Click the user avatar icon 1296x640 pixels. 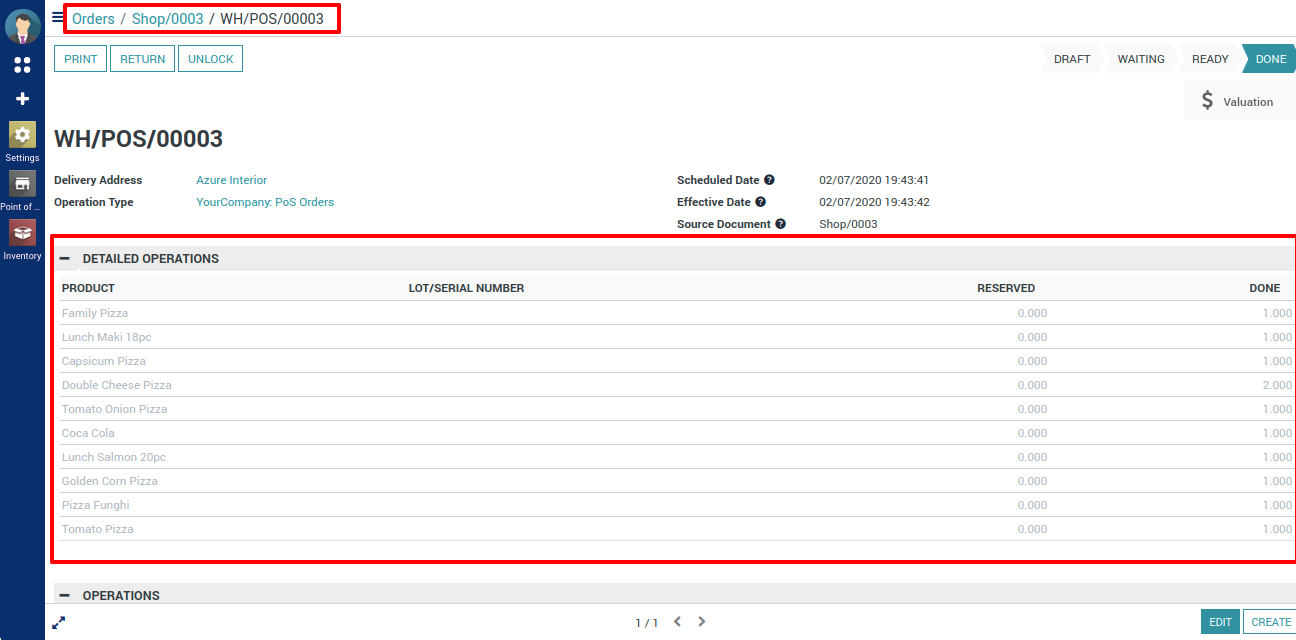tap(22, 26)
